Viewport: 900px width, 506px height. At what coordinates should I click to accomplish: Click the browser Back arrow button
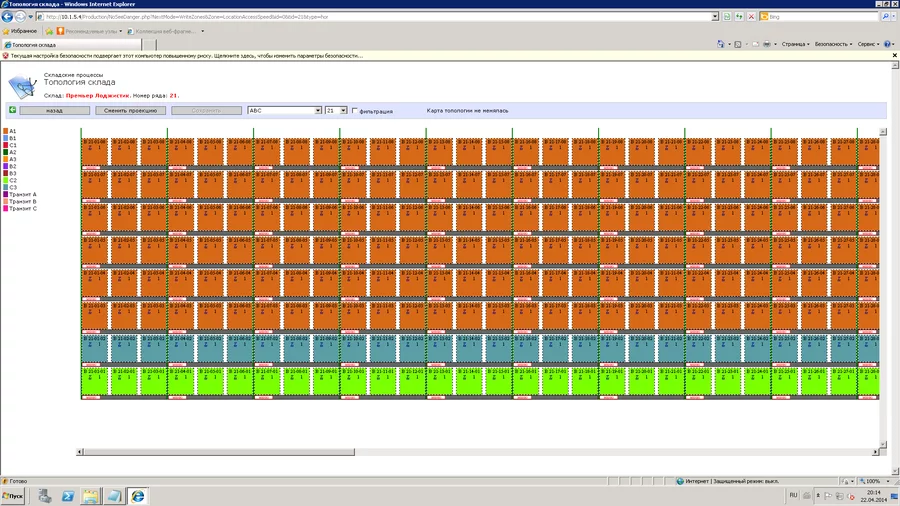[7, 17]
